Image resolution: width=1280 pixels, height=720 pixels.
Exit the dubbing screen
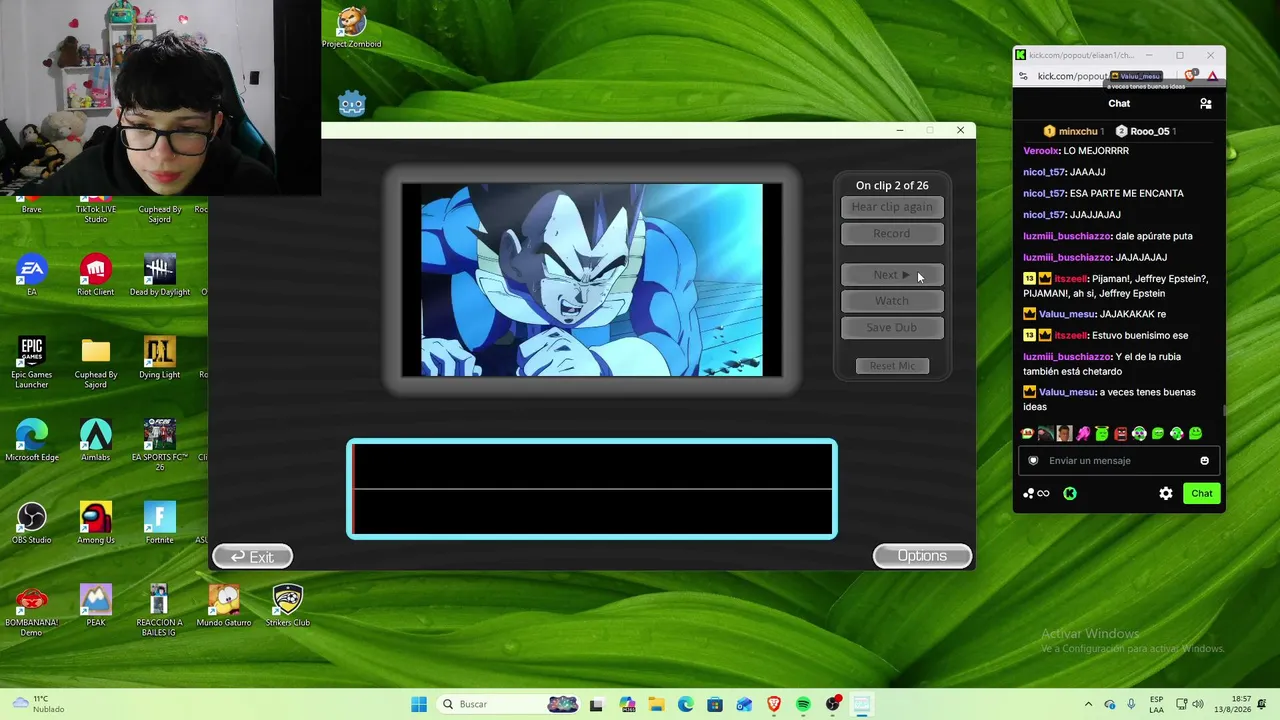(253, 557)
